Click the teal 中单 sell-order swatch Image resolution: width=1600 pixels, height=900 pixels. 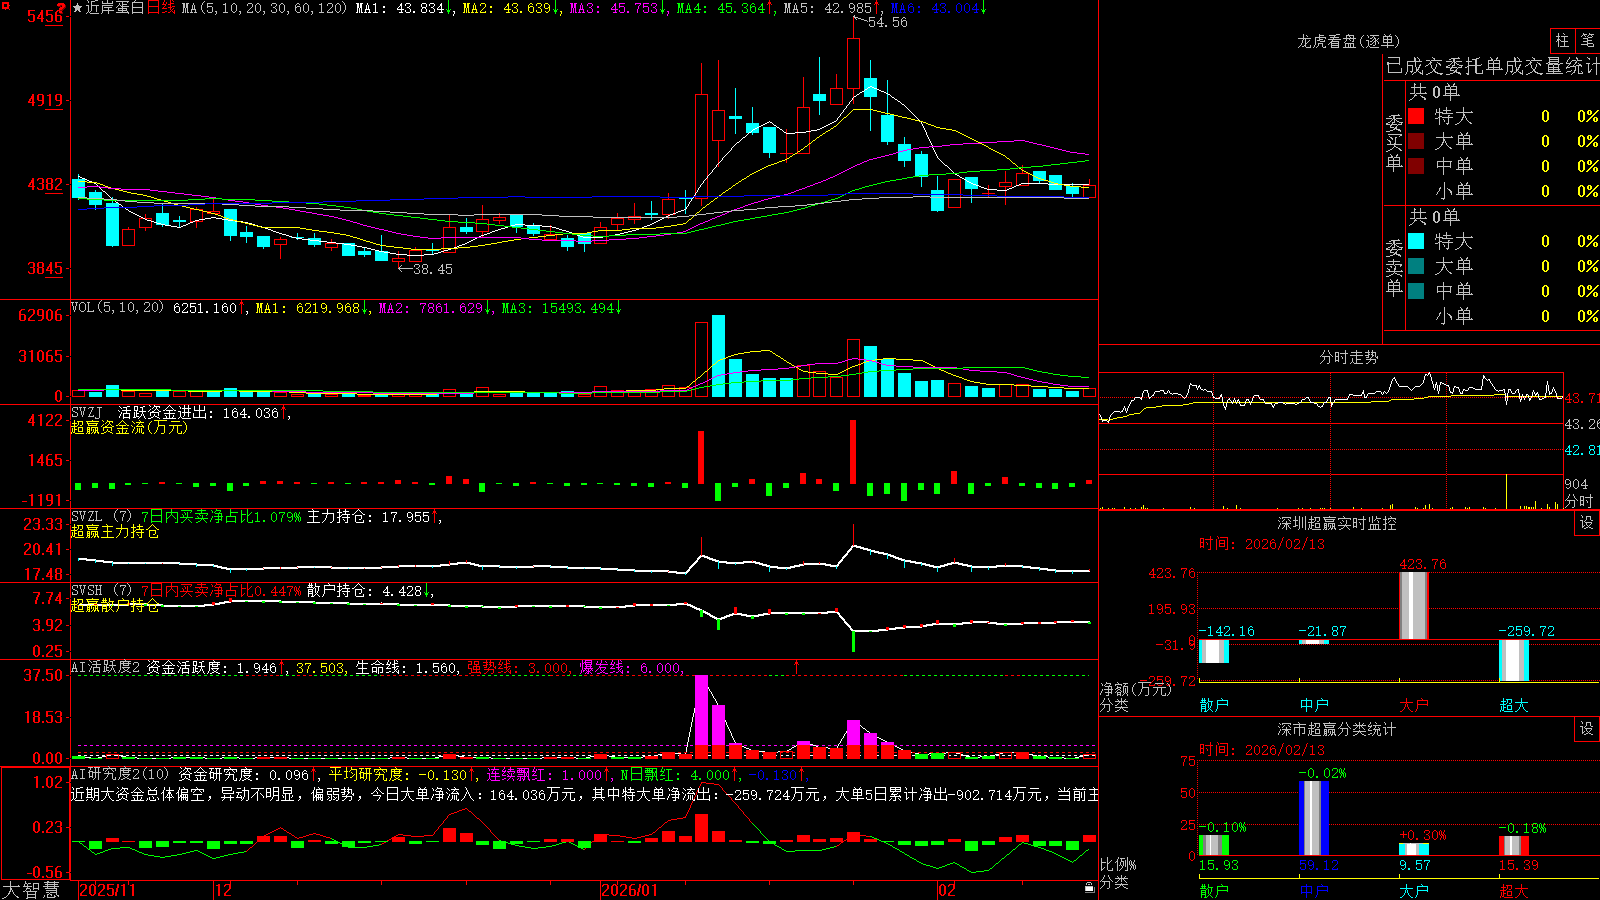(1416, 291)
